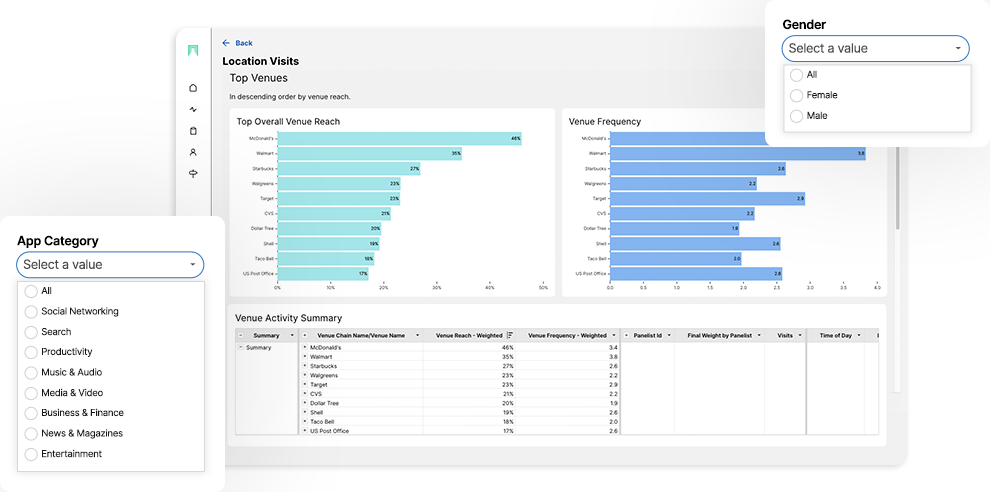The width and height of the screenshot is (990, 492).
Task: Click the green app logo in sidebar
Action: (x=193, y=51)
